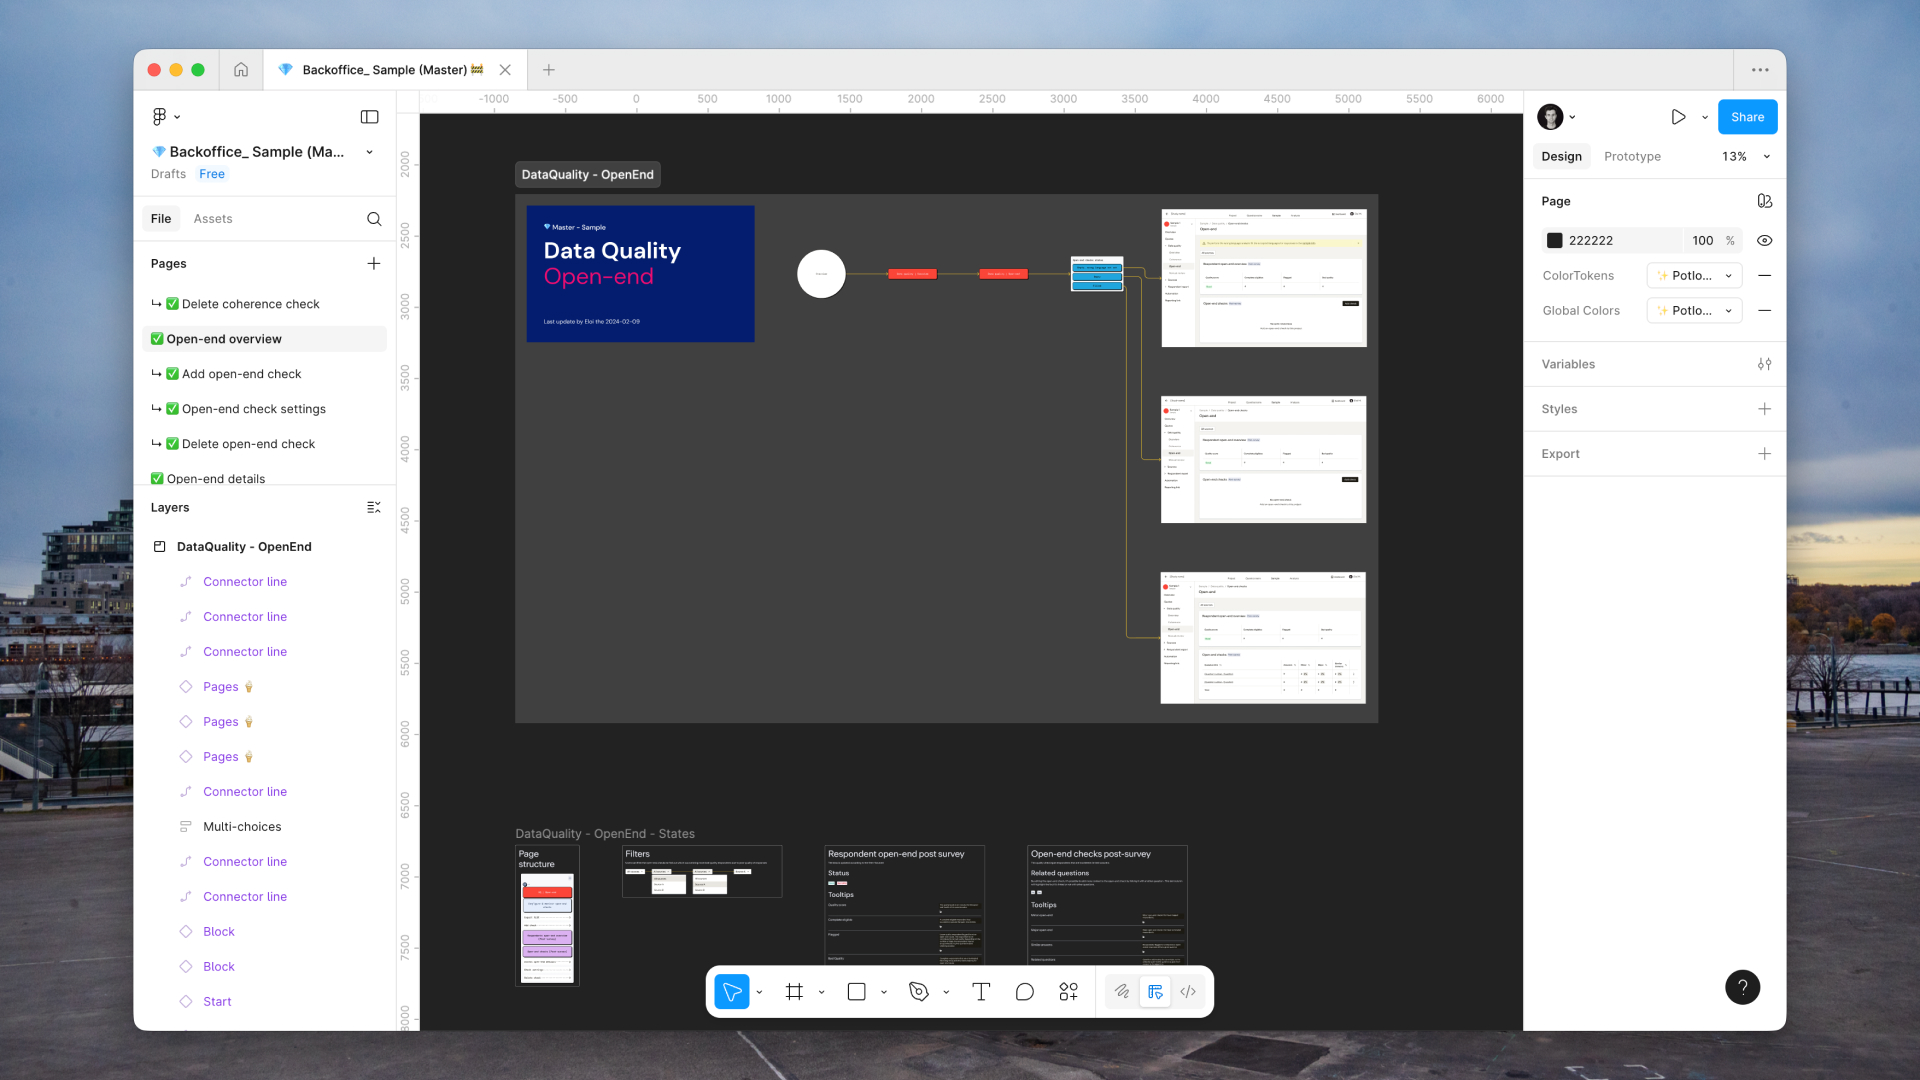
Task: Switch to the Assets tab
Action: (213, 219)
